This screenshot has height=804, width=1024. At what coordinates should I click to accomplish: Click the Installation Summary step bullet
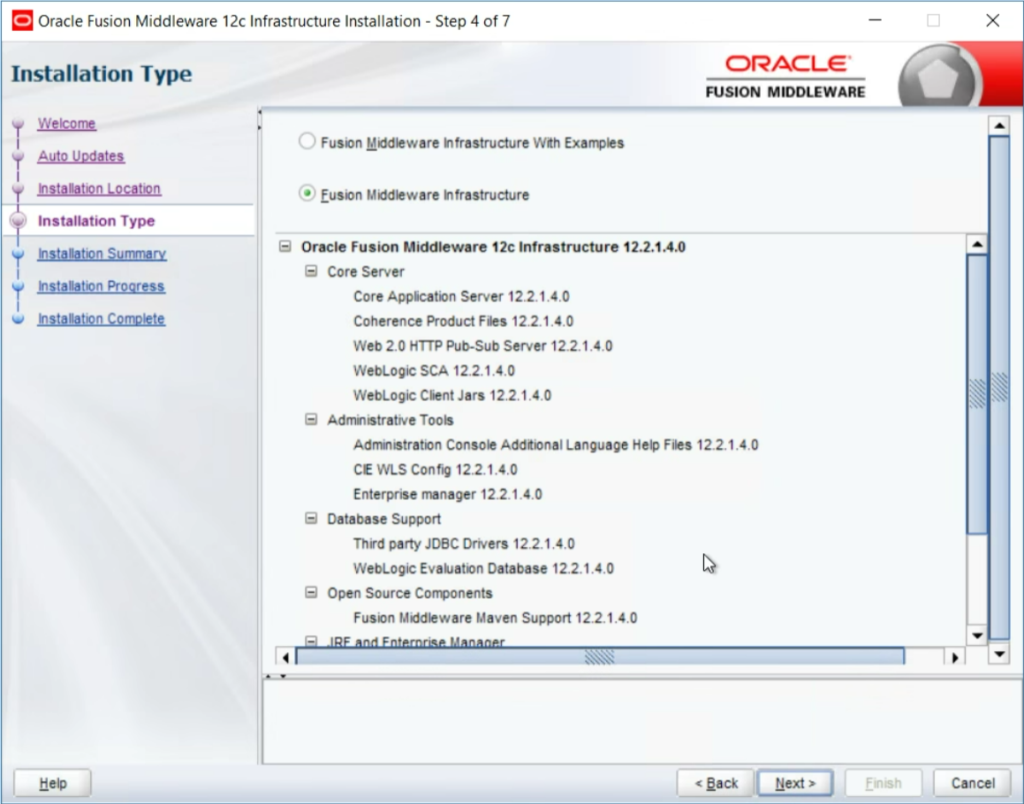point(18,253)
